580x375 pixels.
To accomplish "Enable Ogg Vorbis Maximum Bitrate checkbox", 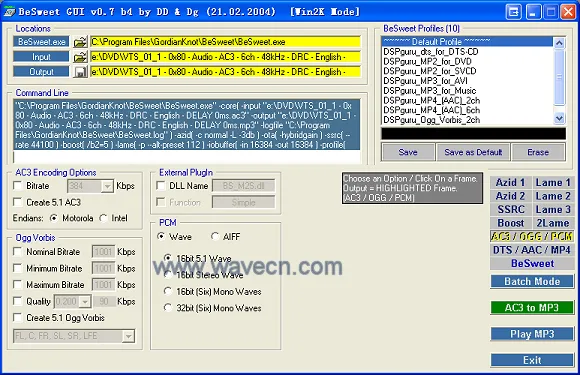I will (17, 284).
